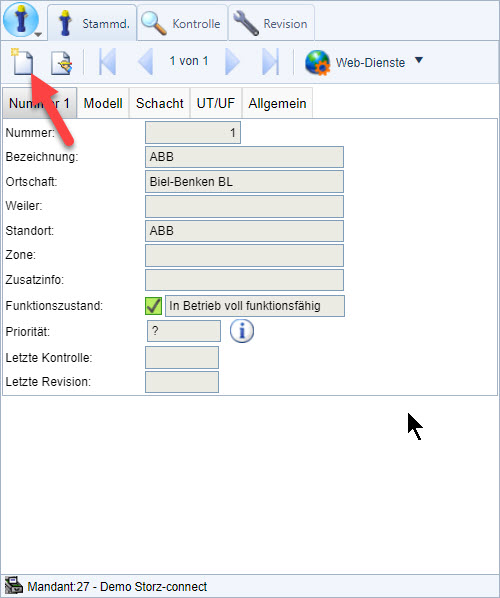Select the Schacht tab
500x598 pixels.
[x=159, y=103]
